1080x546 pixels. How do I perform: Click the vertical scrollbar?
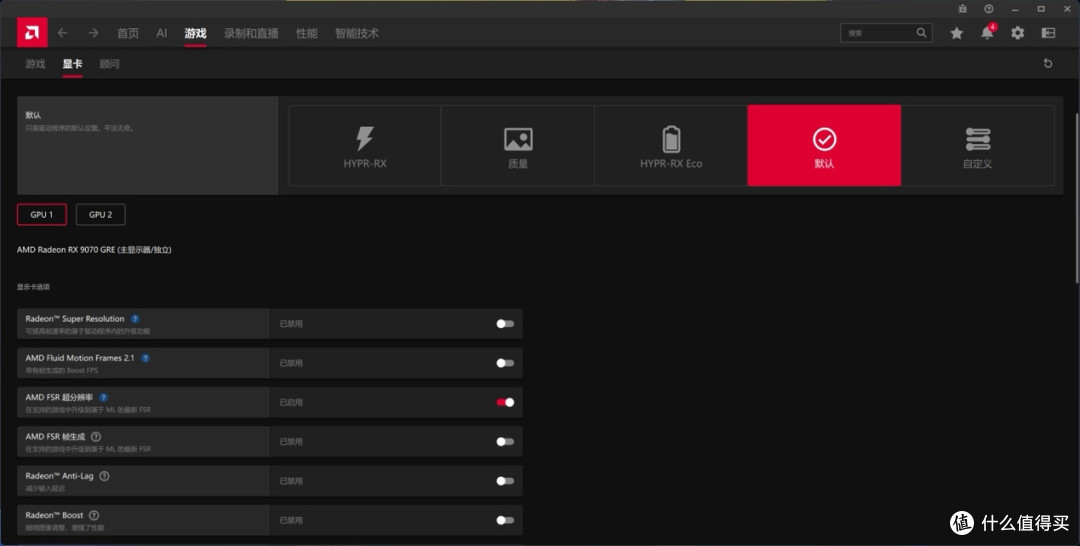point(1076,197)
